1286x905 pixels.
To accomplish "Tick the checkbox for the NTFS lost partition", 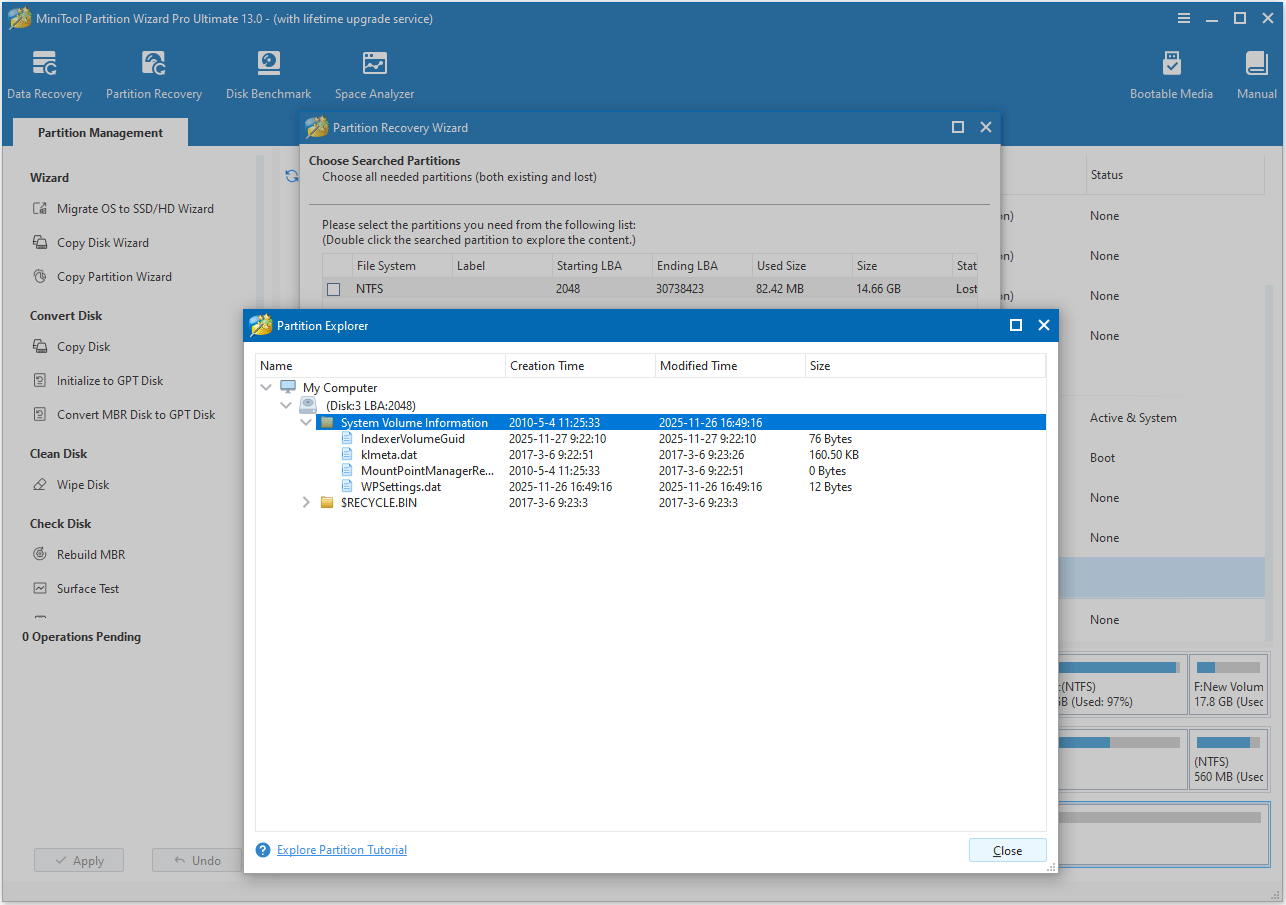I will (334, 290).
